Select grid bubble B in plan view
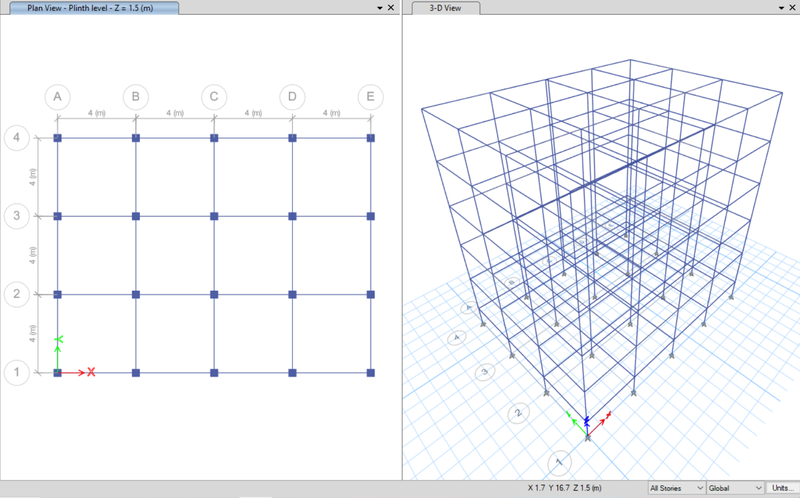 click(136, 97)
